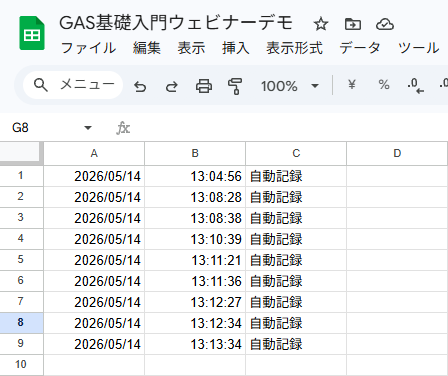
Task: Apply percent format
Action: (x=384, y=85)
